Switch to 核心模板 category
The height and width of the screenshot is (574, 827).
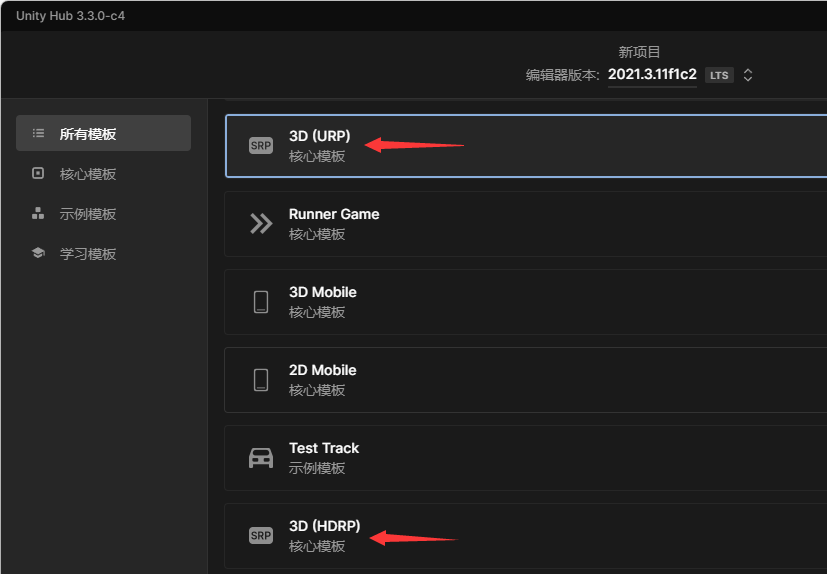coord(88,174)
